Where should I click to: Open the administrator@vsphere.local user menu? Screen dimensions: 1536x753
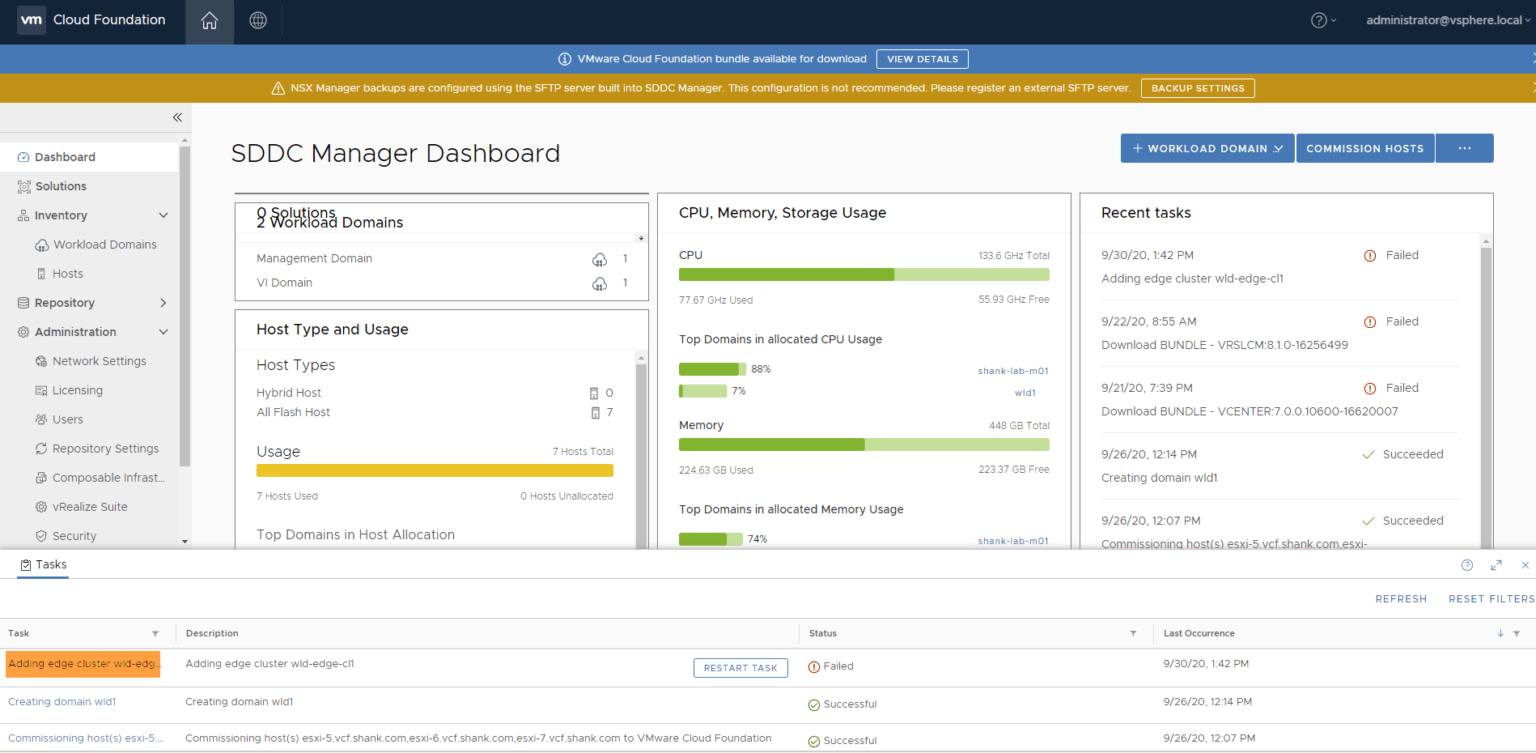point(1450,21)
